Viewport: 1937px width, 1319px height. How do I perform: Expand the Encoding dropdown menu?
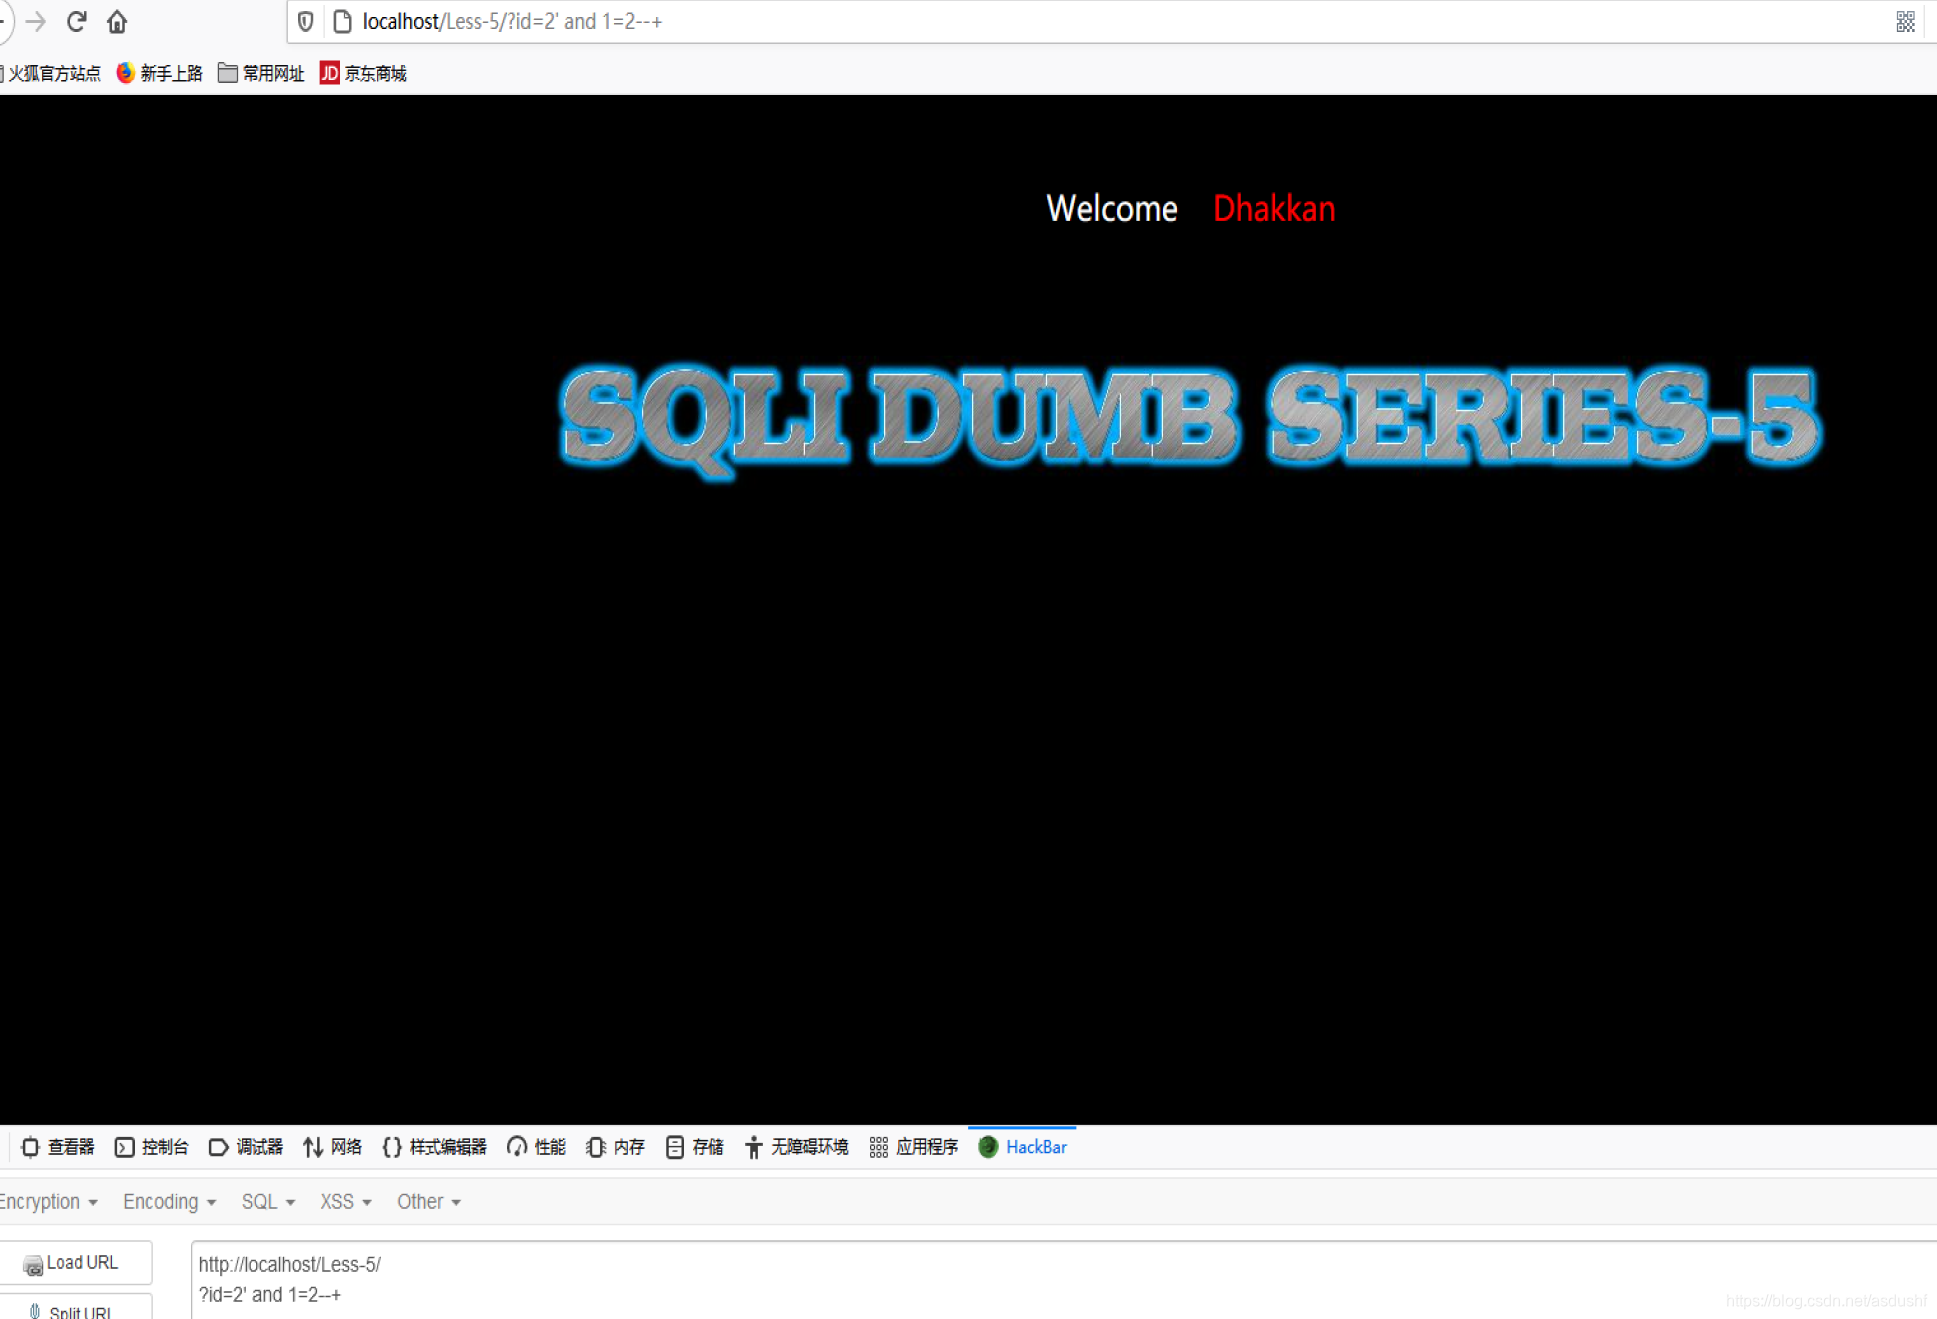(169, 1201)
